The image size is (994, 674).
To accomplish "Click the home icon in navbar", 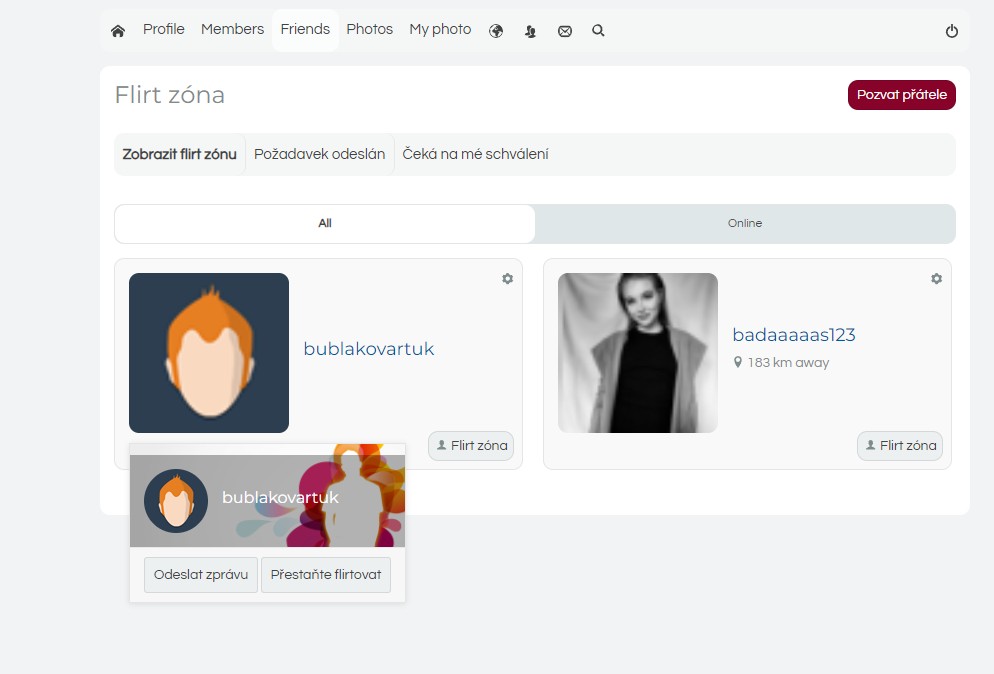I will point(118,31).
